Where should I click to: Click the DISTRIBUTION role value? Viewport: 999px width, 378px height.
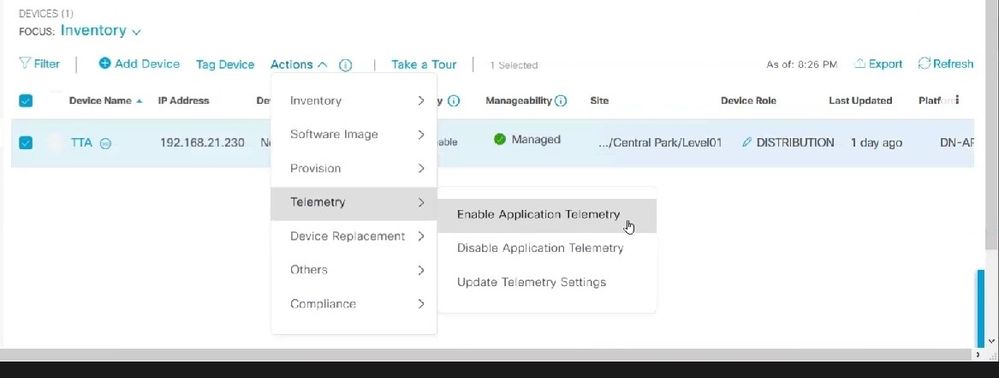coord(794,143)
